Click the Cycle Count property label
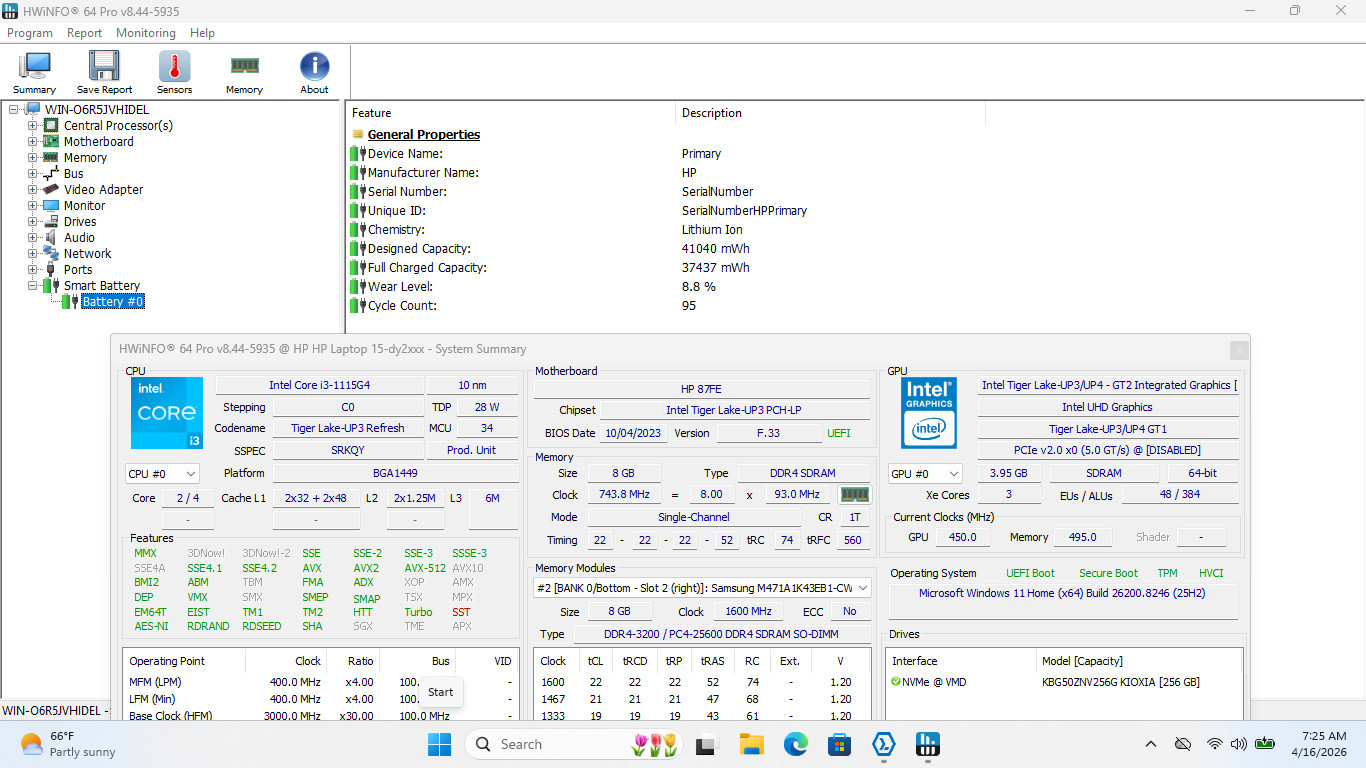The image size is (1366, 768). click(x=402, y=306)
